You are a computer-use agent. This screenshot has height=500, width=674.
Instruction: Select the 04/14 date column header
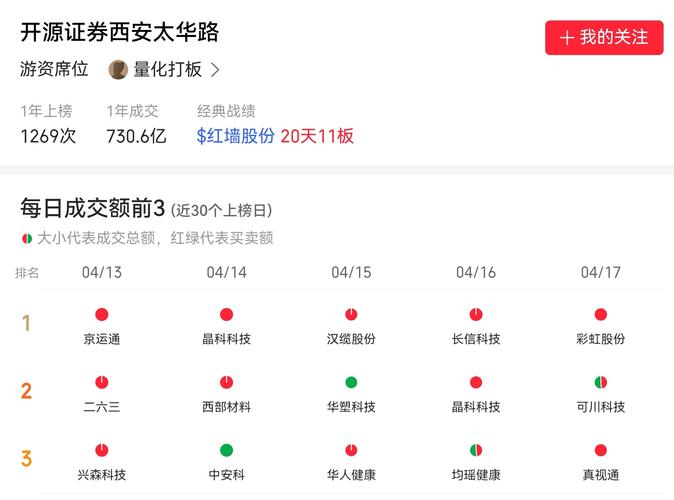click(227, 272)
